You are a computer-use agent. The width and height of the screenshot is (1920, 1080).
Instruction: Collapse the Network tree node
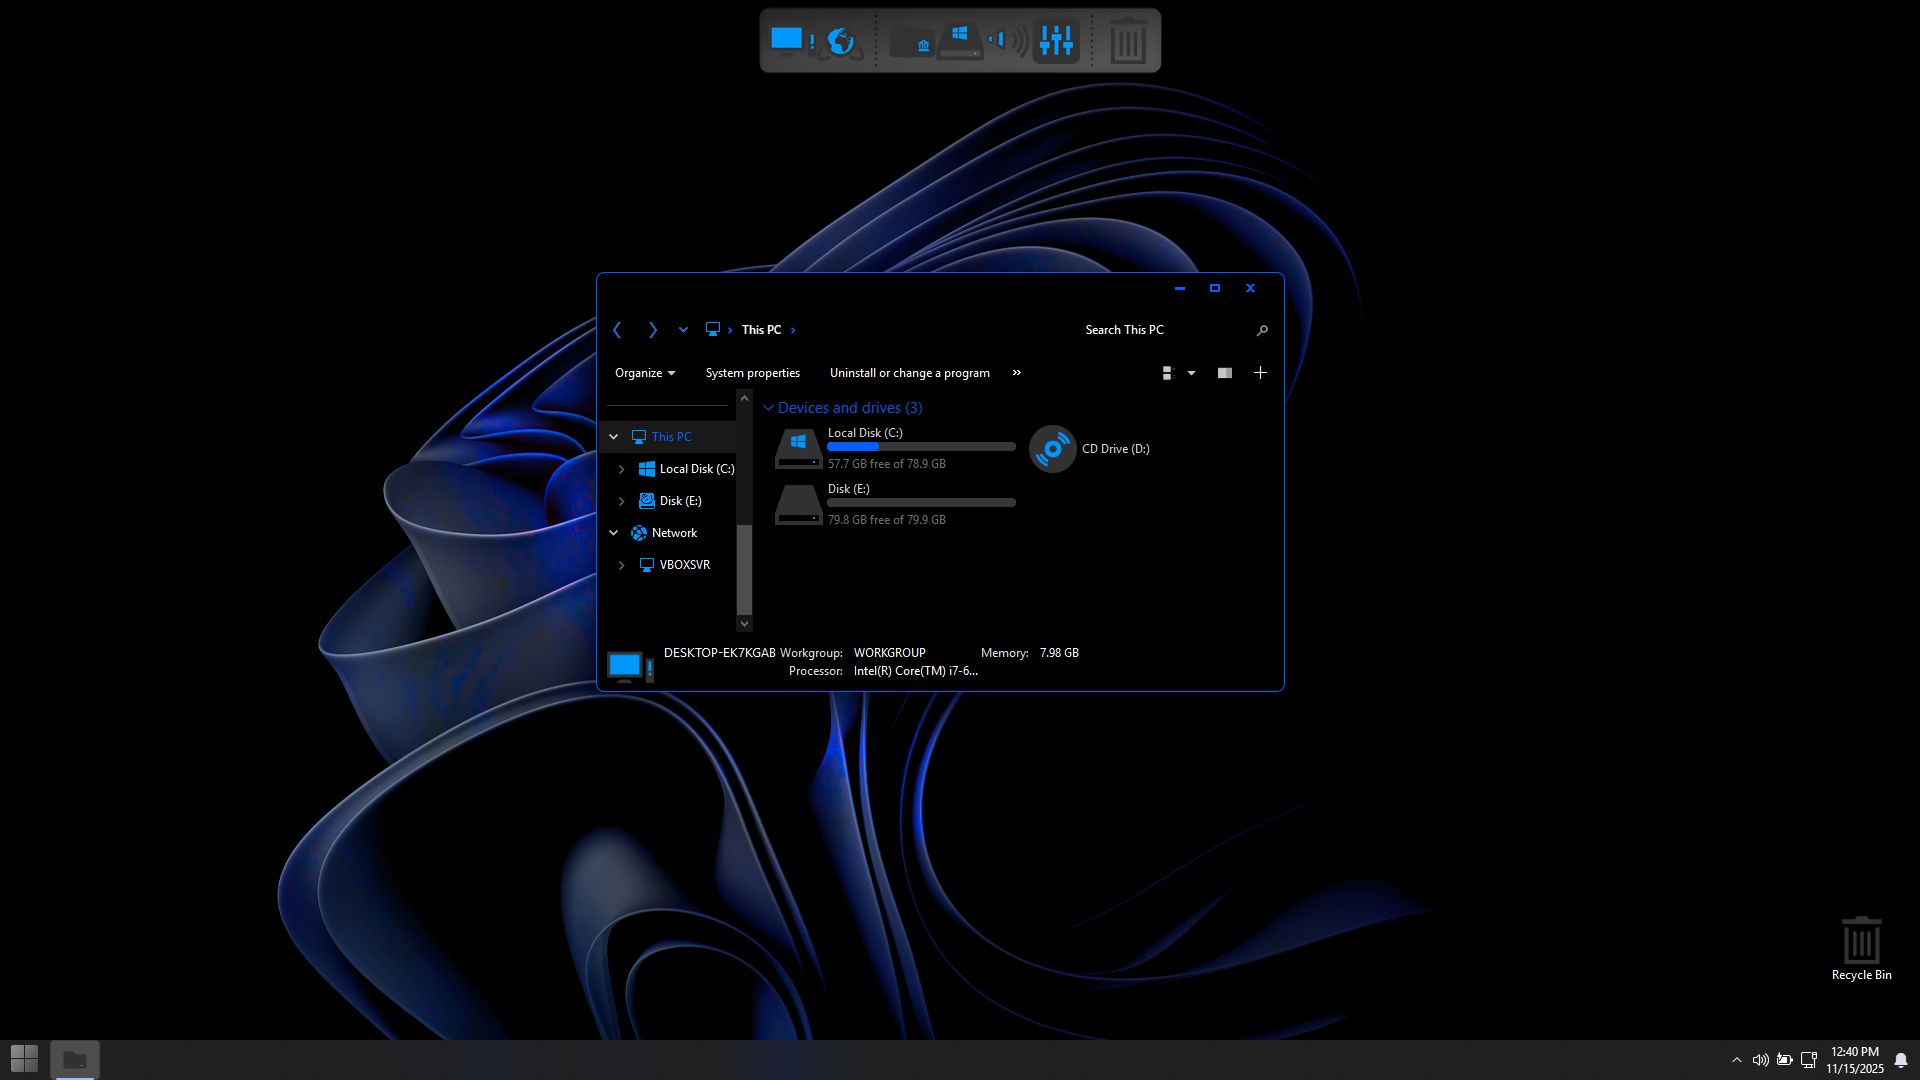(614, 533)
